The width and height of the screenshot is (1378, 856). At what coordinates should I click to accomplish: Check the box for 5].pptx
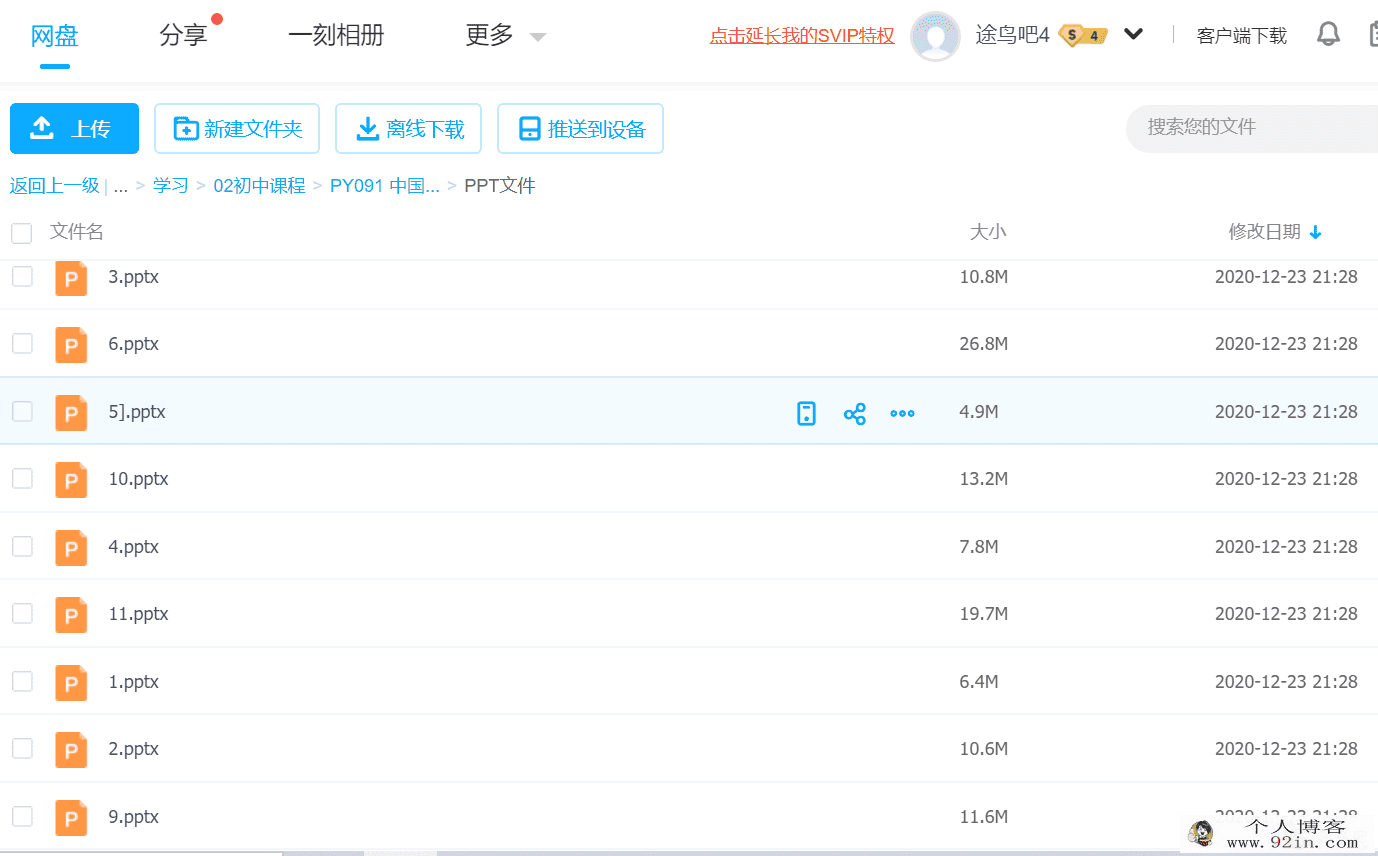22,411
